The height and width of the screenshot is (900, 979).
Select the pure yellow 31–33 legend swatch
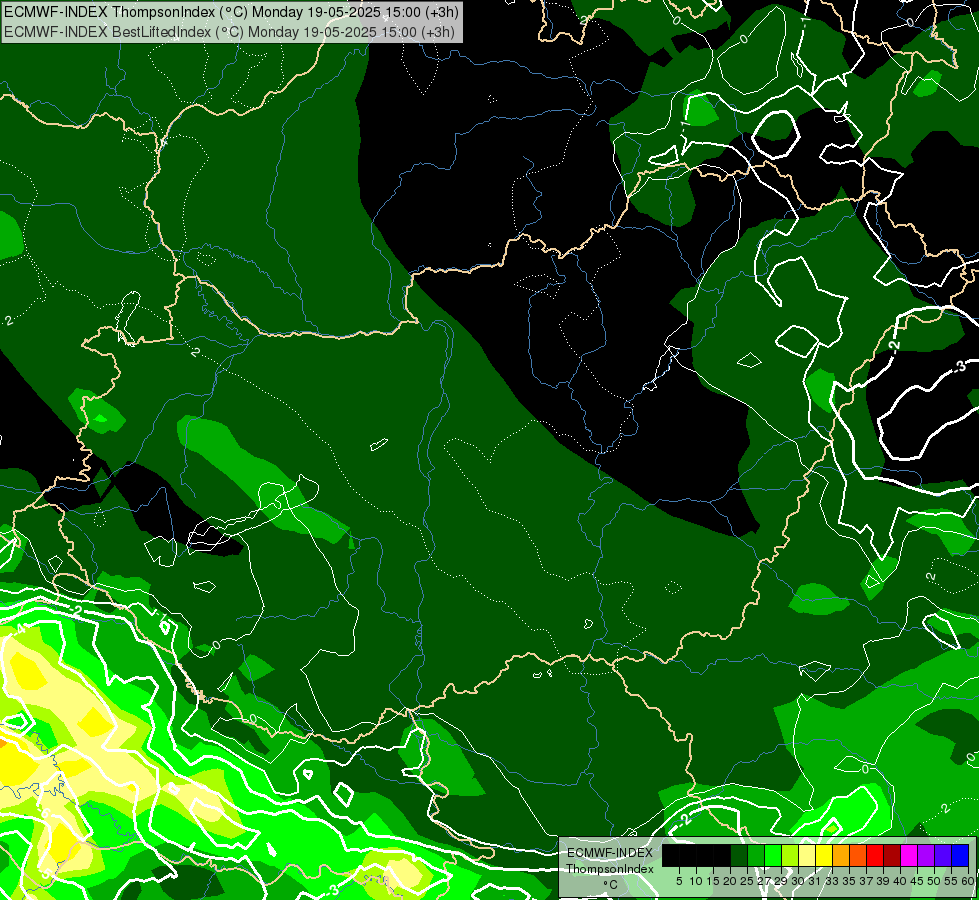824,855
